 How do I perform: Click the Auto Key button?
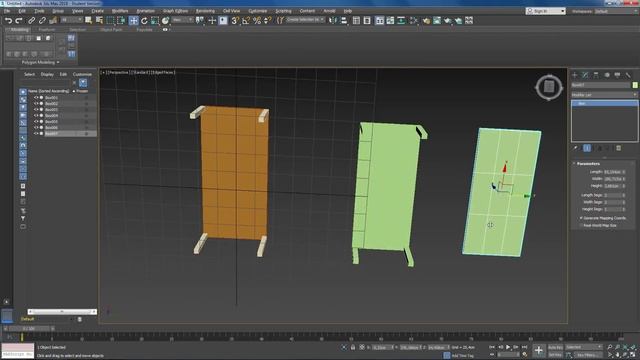pos(555,347)
